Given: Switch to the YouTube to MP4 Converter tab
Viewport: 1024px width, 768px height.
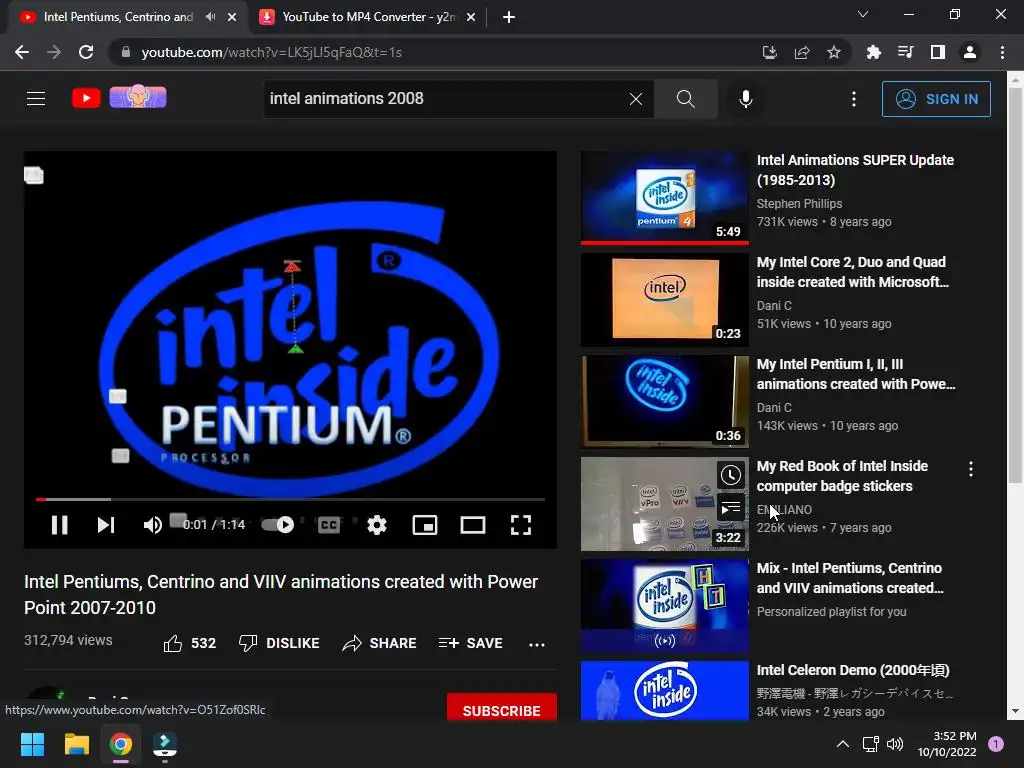Looking at the screenshot, I should (369, 17).
